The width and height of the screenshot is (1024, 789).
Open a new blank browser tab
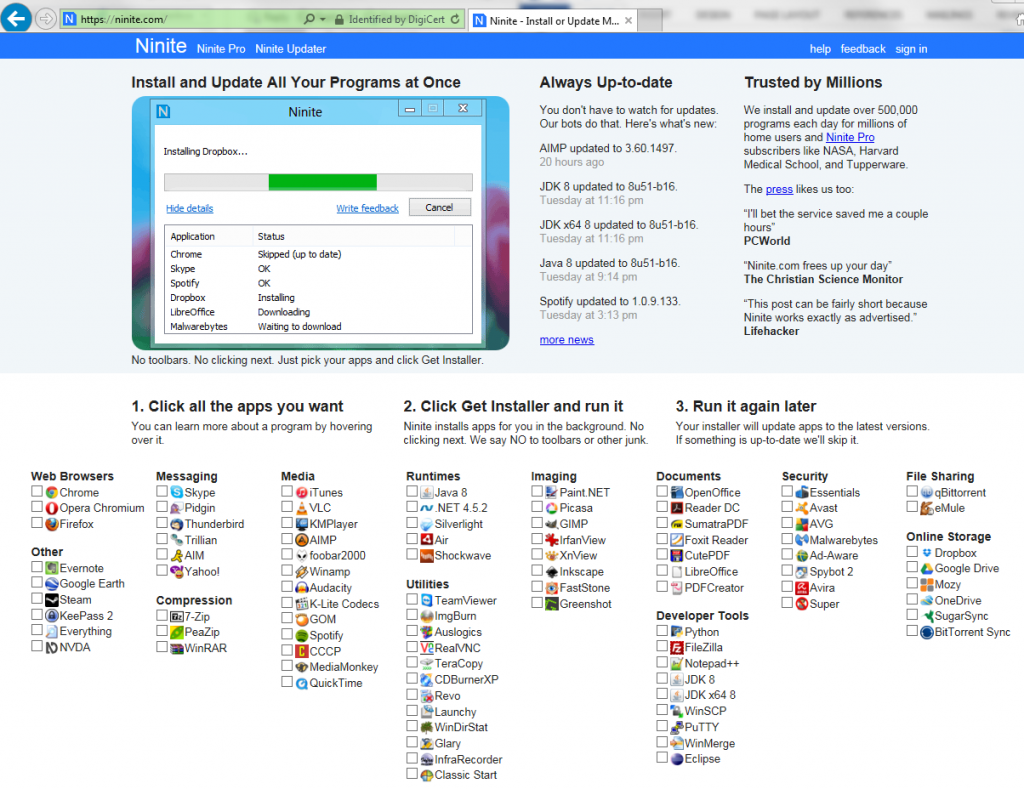tap(650, 21)
